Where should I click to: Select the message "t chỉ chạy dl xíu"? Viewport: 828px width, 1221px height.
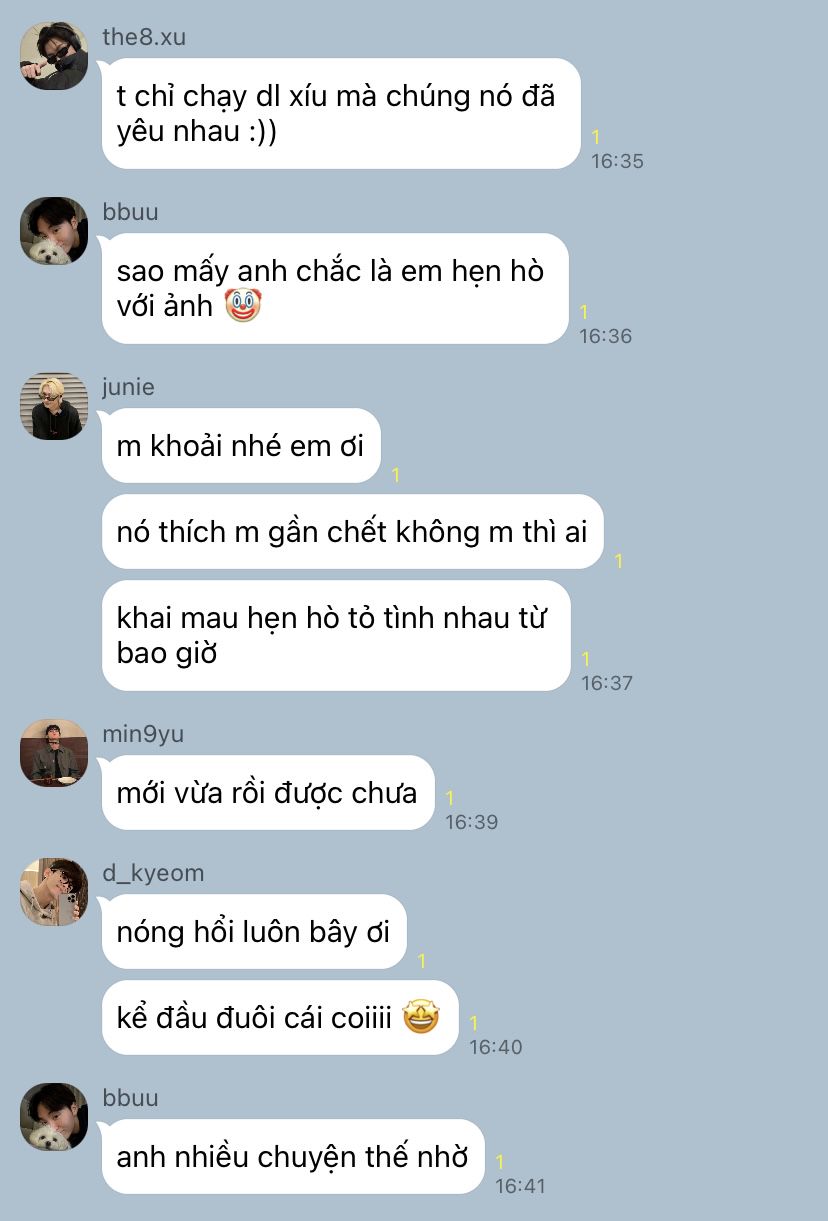(341, 114)
